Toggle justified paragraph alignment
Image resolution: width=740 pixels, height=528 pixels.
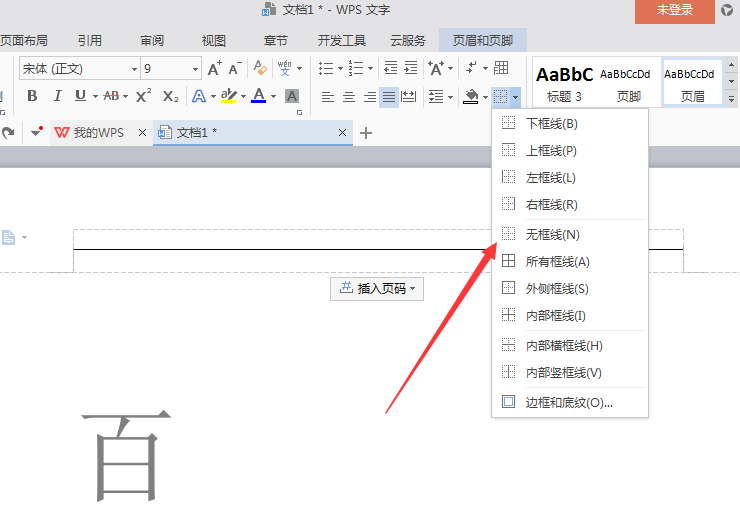coord(389,97)
